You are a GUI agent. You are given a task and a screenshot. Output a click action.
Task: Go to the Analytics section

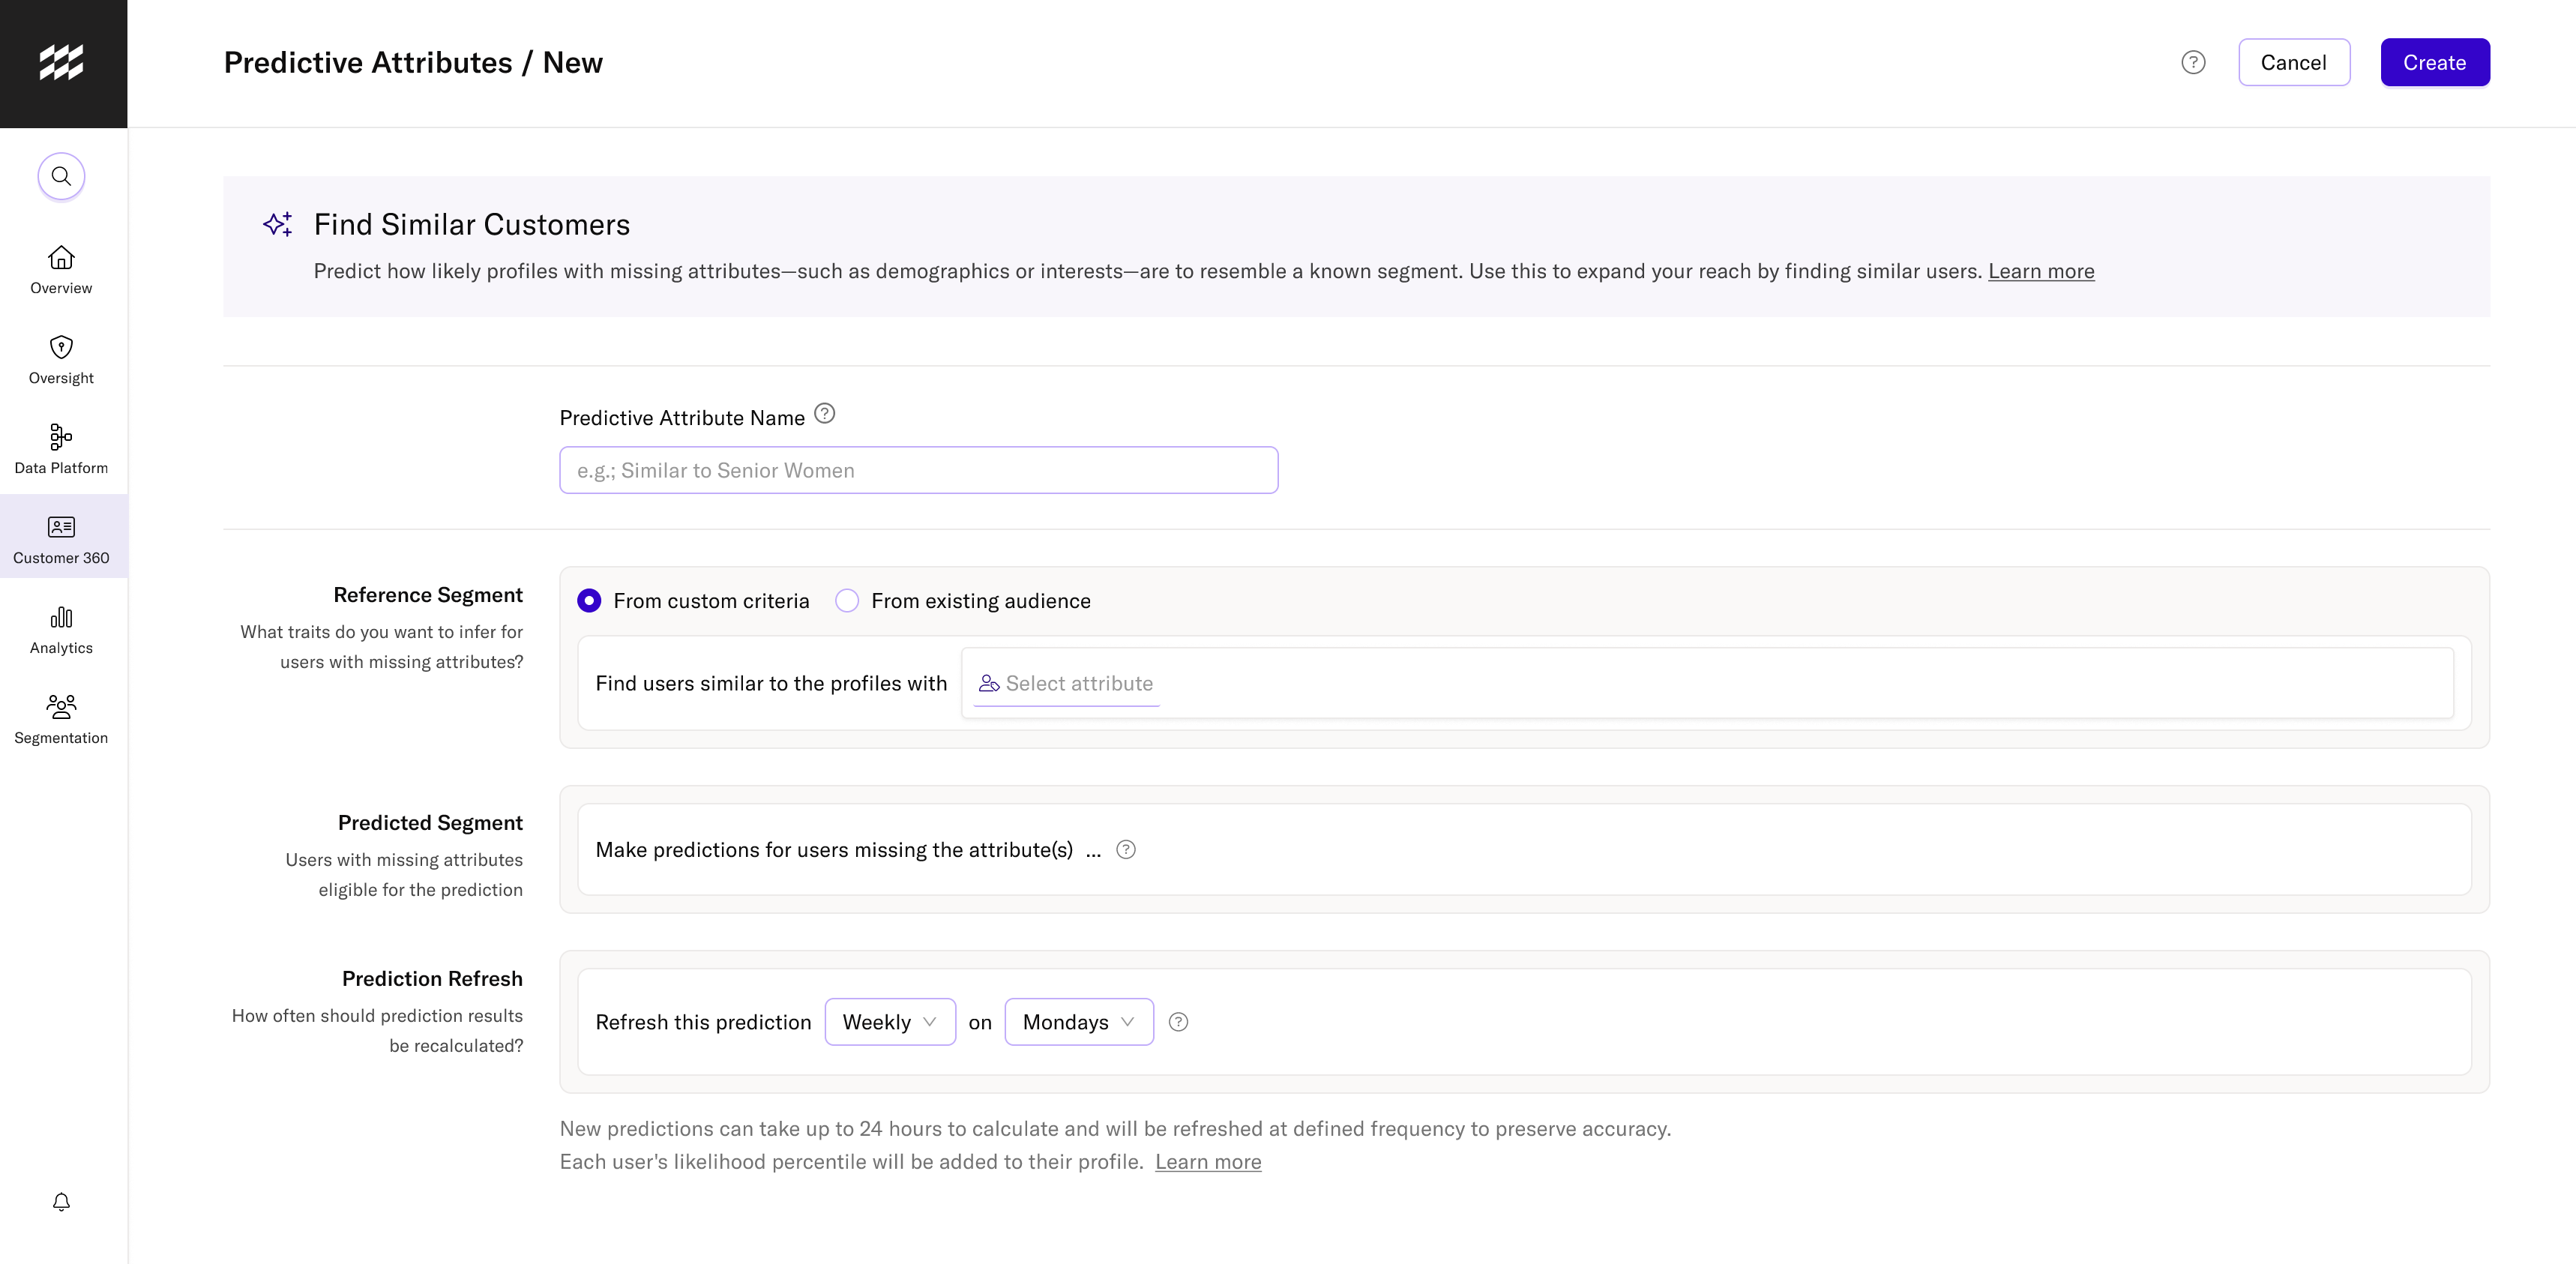[61, 630]
